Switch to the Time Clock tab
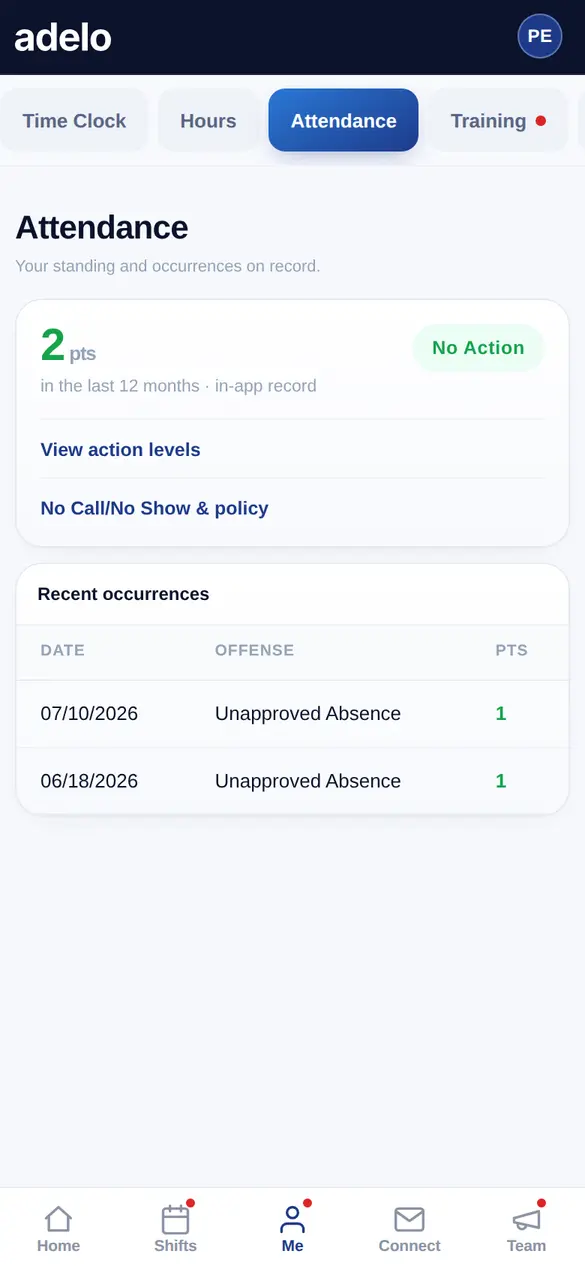 [x=74, y=121]
